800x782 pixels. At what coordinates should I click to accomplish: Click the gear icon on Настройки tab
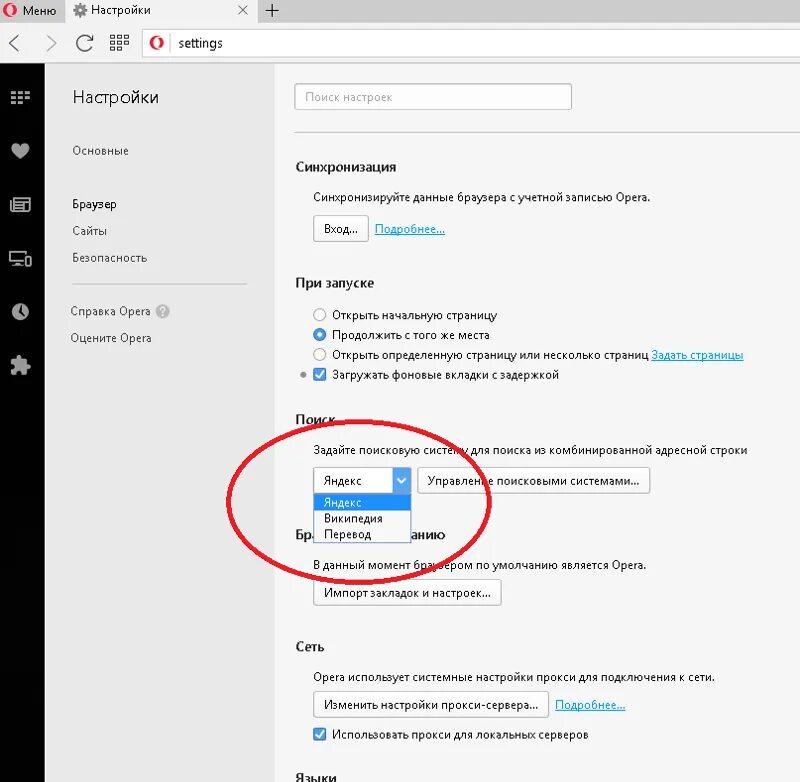[80, 10]
